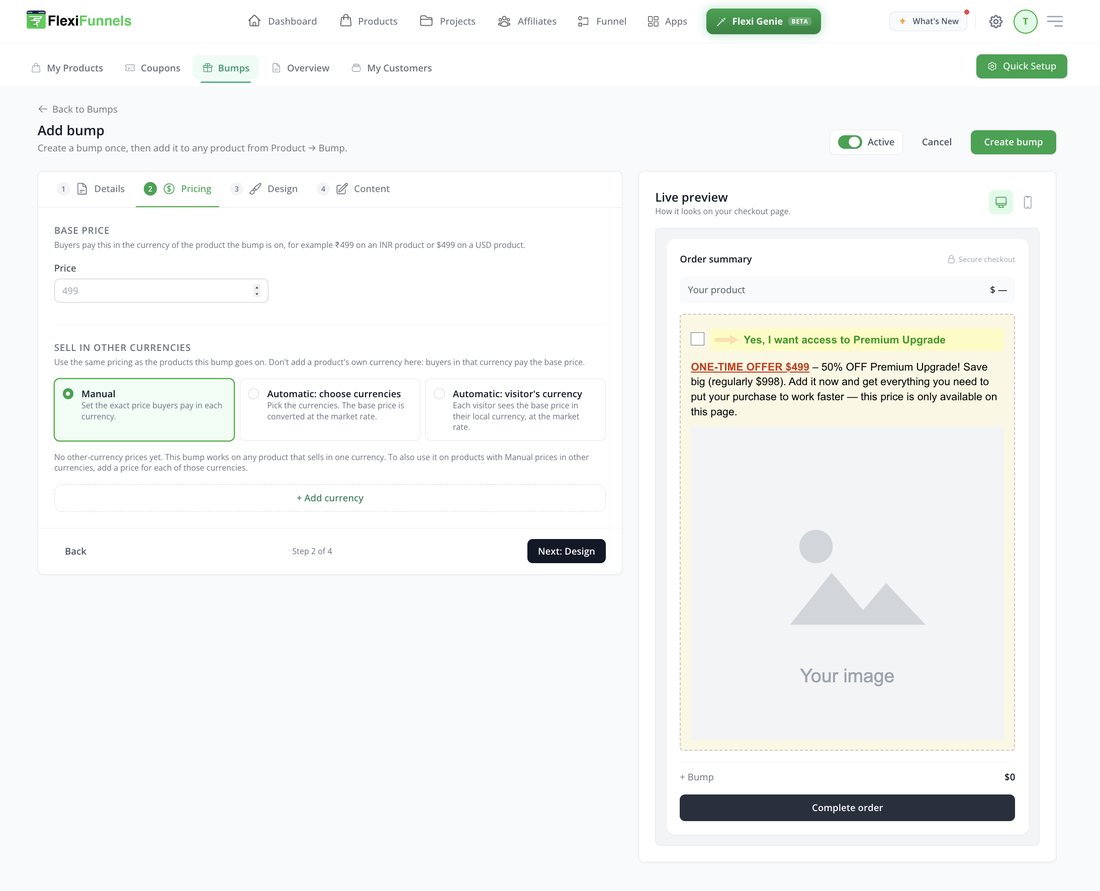Click the FlexiFunnels logo
This screenshot has height=891, width=1100.
click(79, 20)
